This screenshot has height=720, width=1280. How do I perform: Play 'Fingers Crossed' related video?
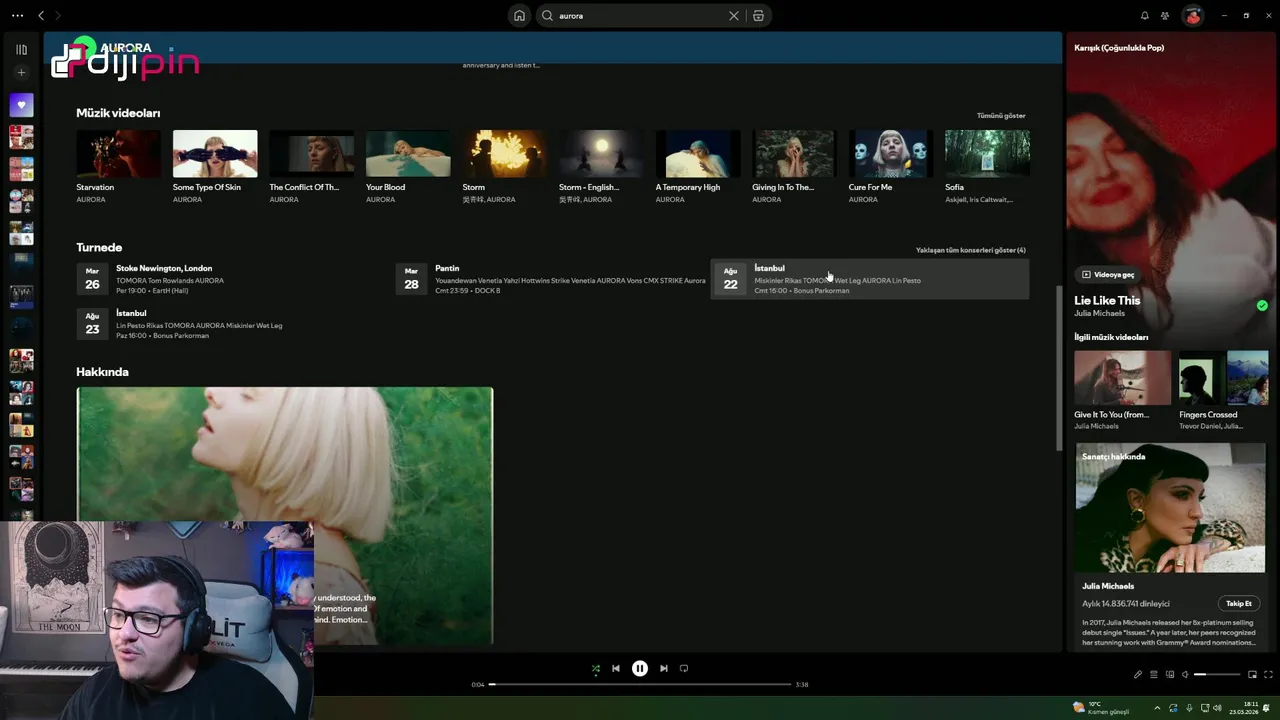tap(1223, 377)
